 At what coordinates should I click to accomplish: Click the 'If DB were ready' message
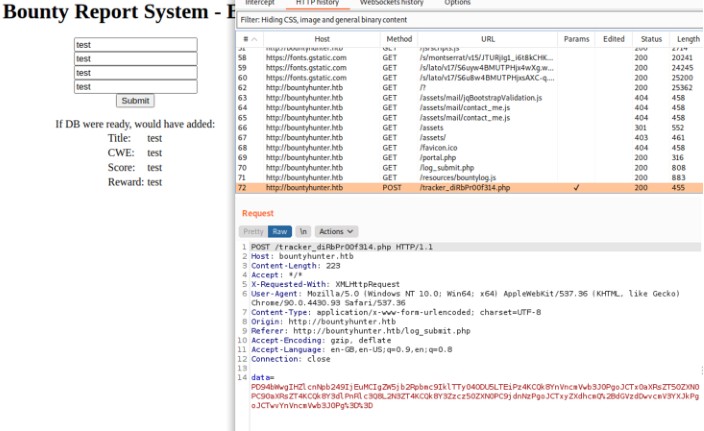[x=135, y=124]
